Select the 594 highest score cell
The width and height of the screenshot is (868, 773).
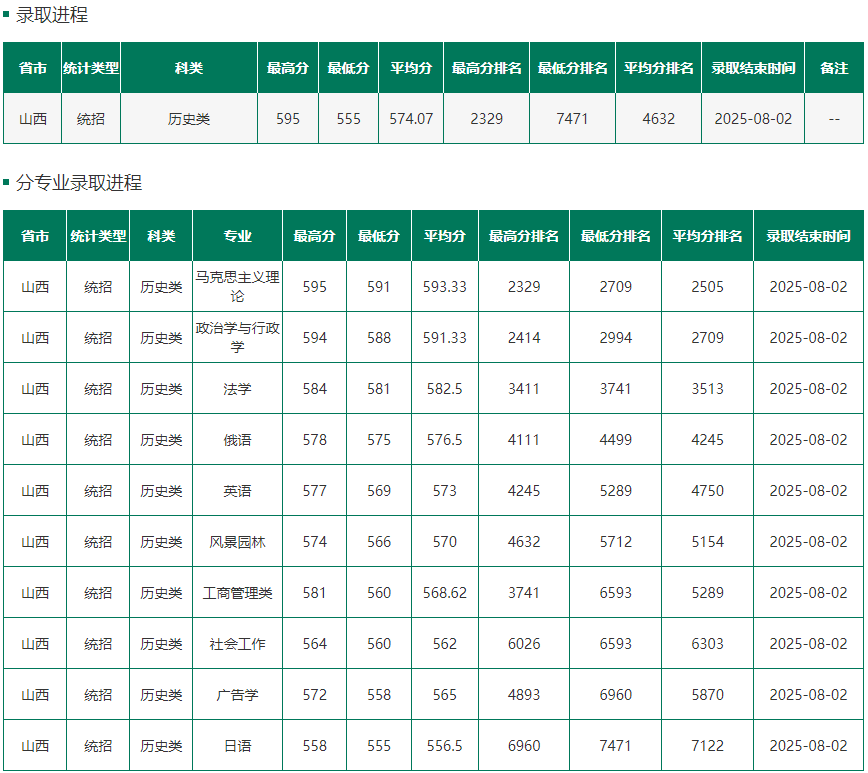(x=314, y=338)
